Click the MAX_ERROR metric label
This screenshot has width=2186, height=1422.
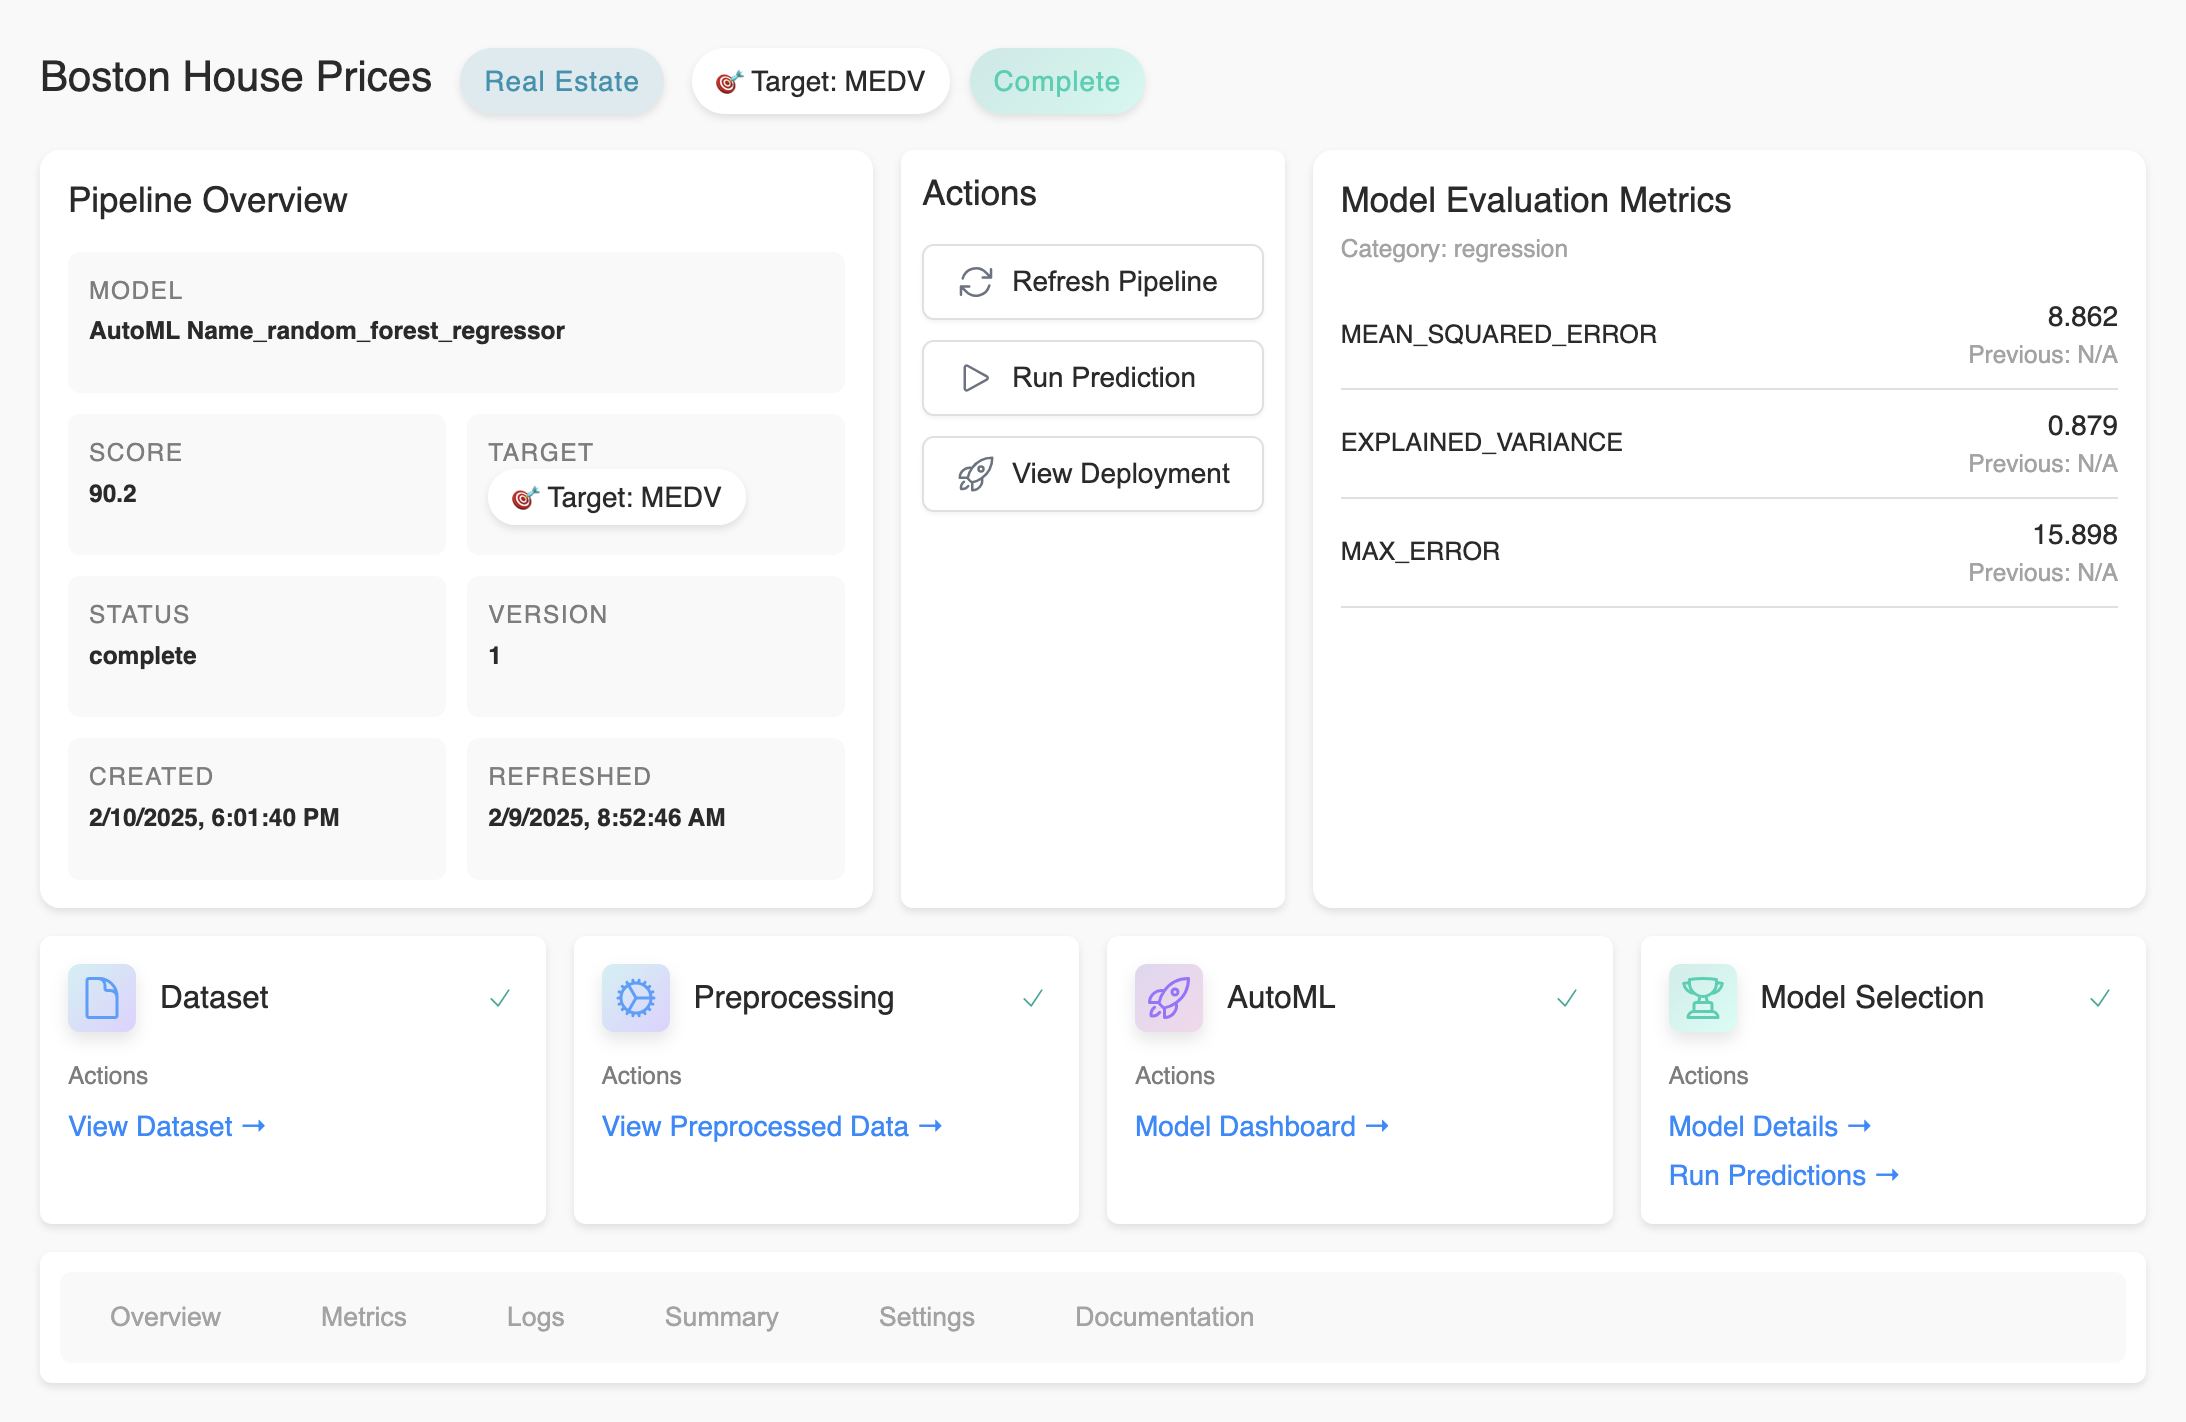point(1420,552)
